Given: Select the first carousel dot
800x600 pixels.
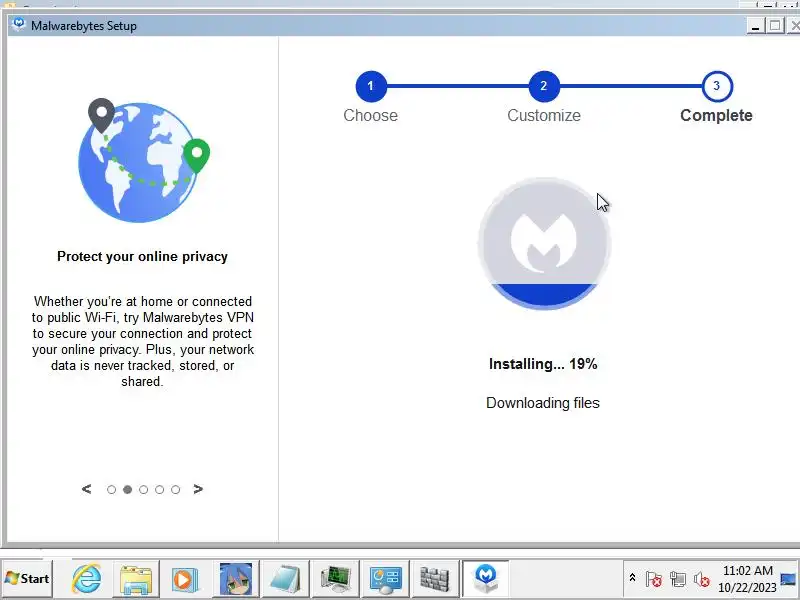Looking at the screenshot, I should coord(111,490).
